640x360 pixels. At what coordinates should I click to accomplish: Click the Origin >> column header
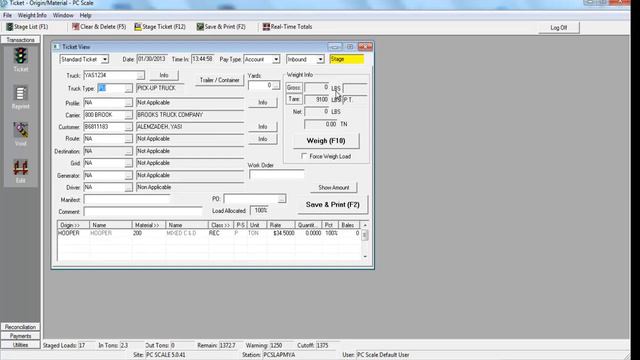pos(73,225)
